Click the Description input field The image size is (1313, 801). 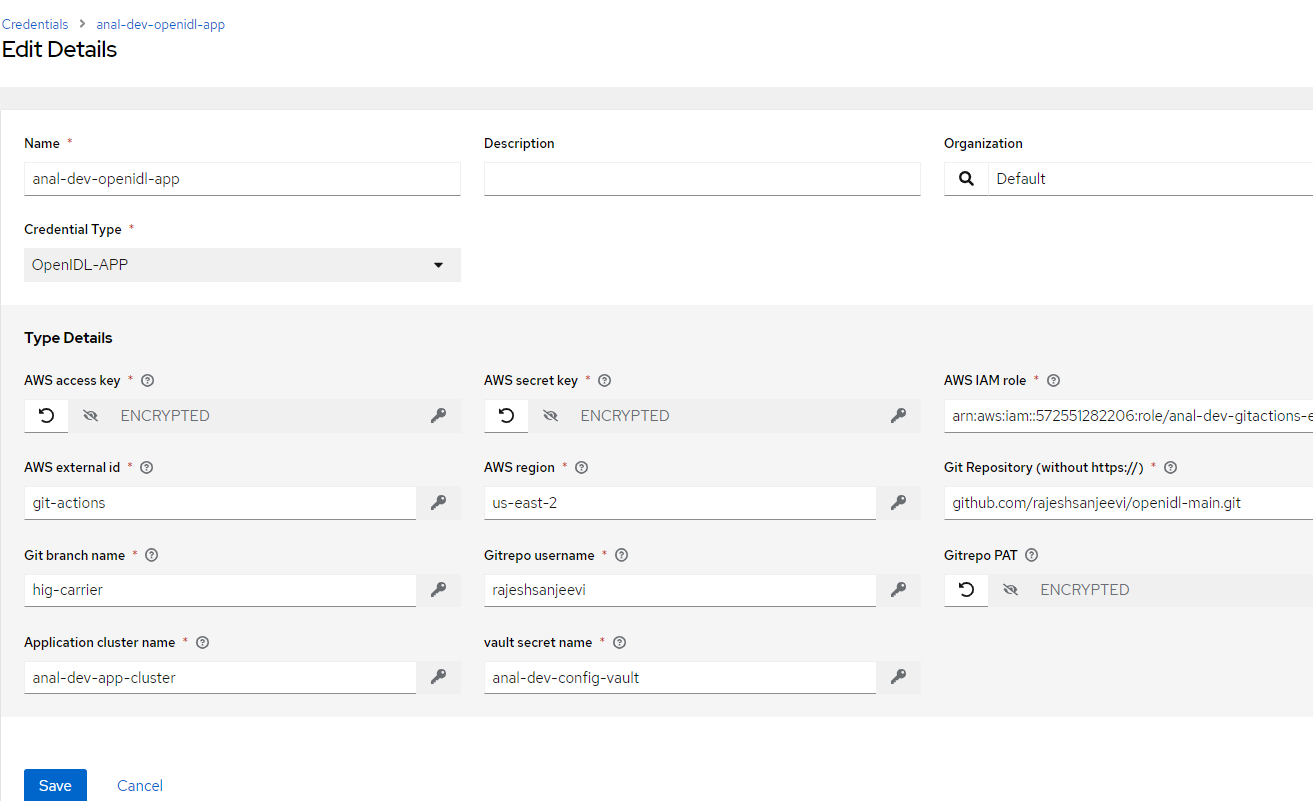tap(702, 179)
